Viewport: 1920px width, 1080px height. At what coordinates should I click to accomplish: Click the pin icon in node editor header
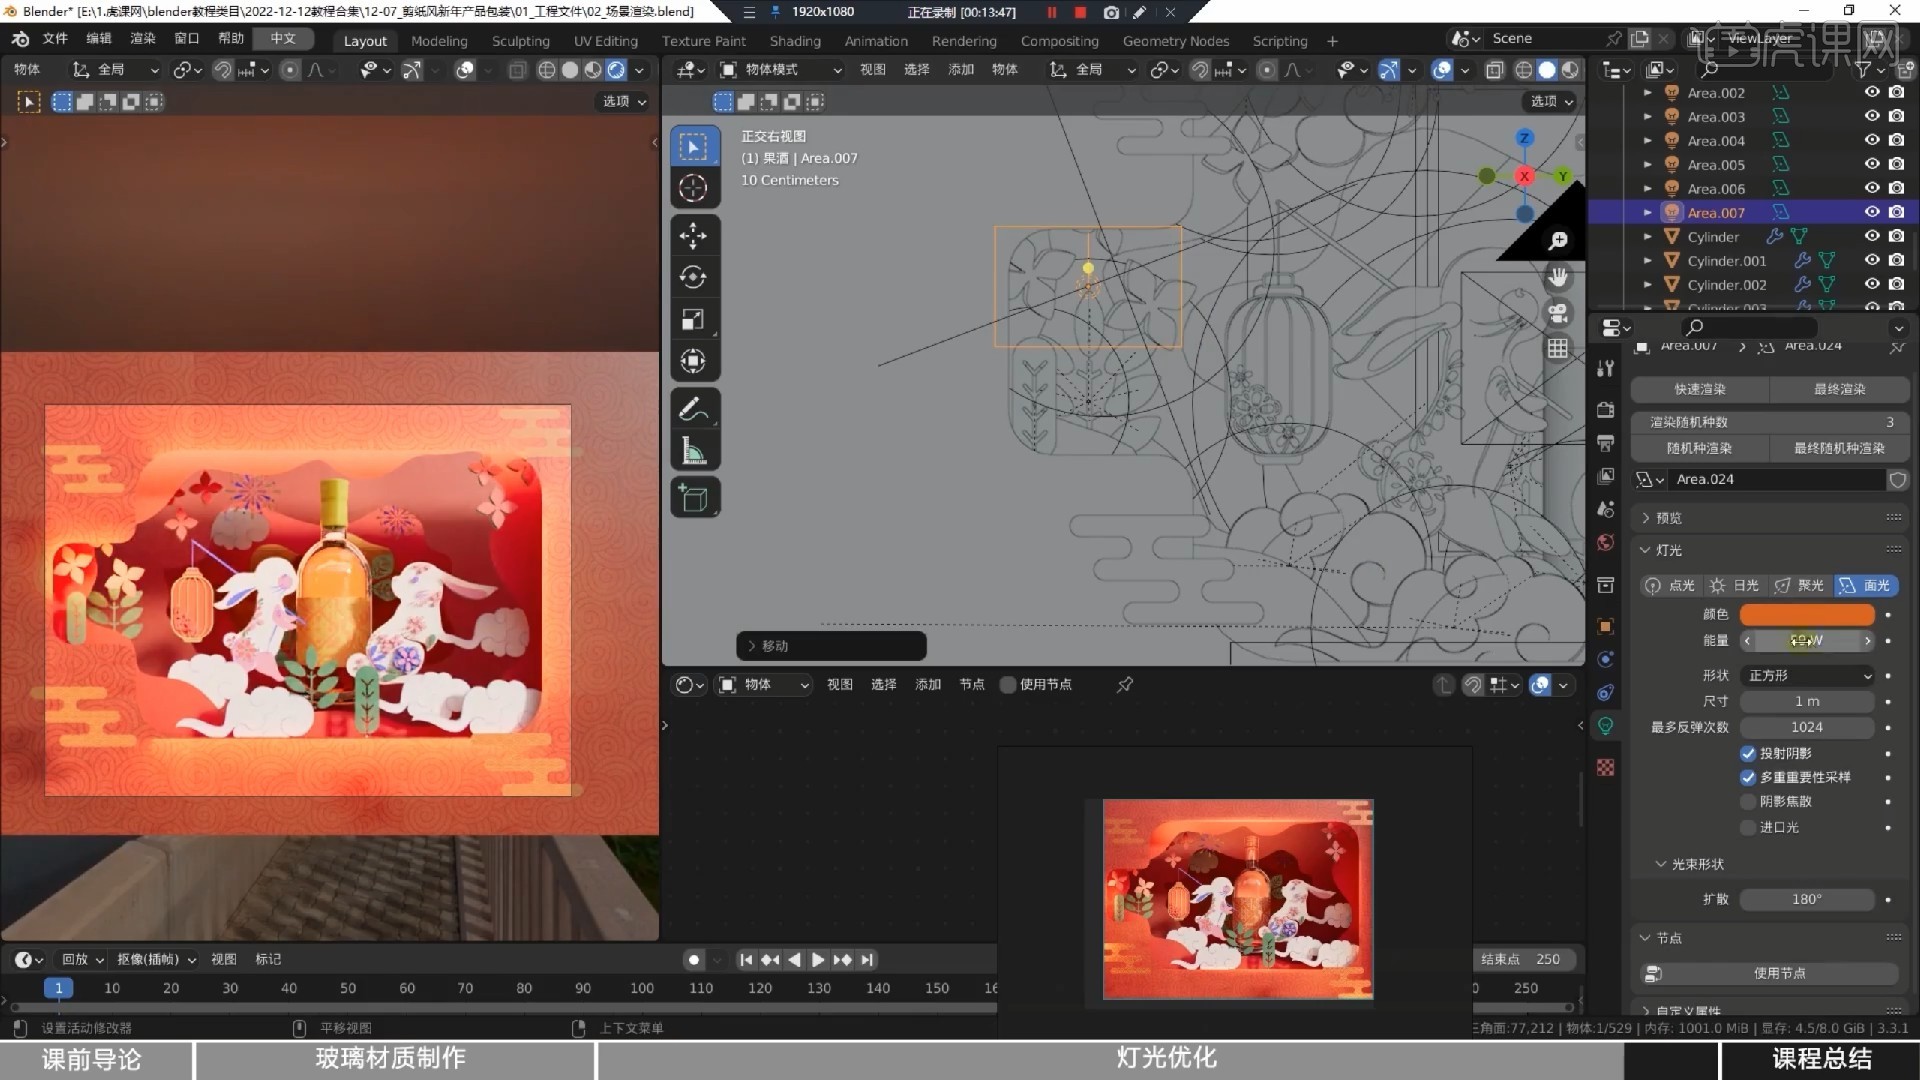1125,684
